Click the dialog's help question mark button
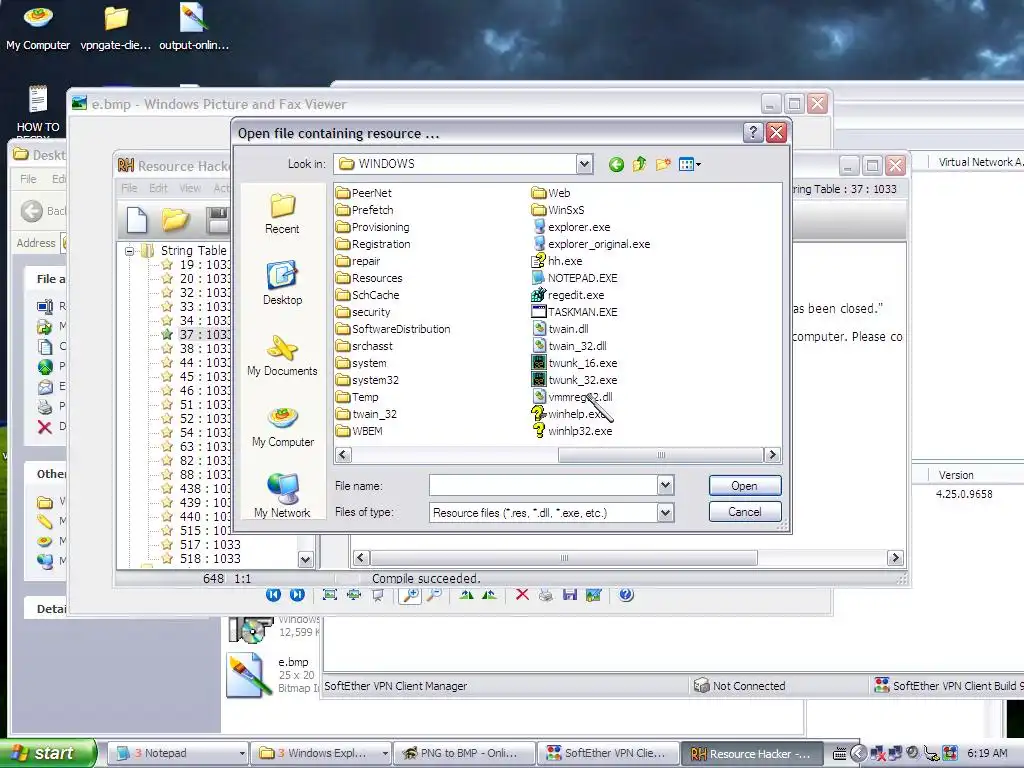 click(x=753, y=133)
